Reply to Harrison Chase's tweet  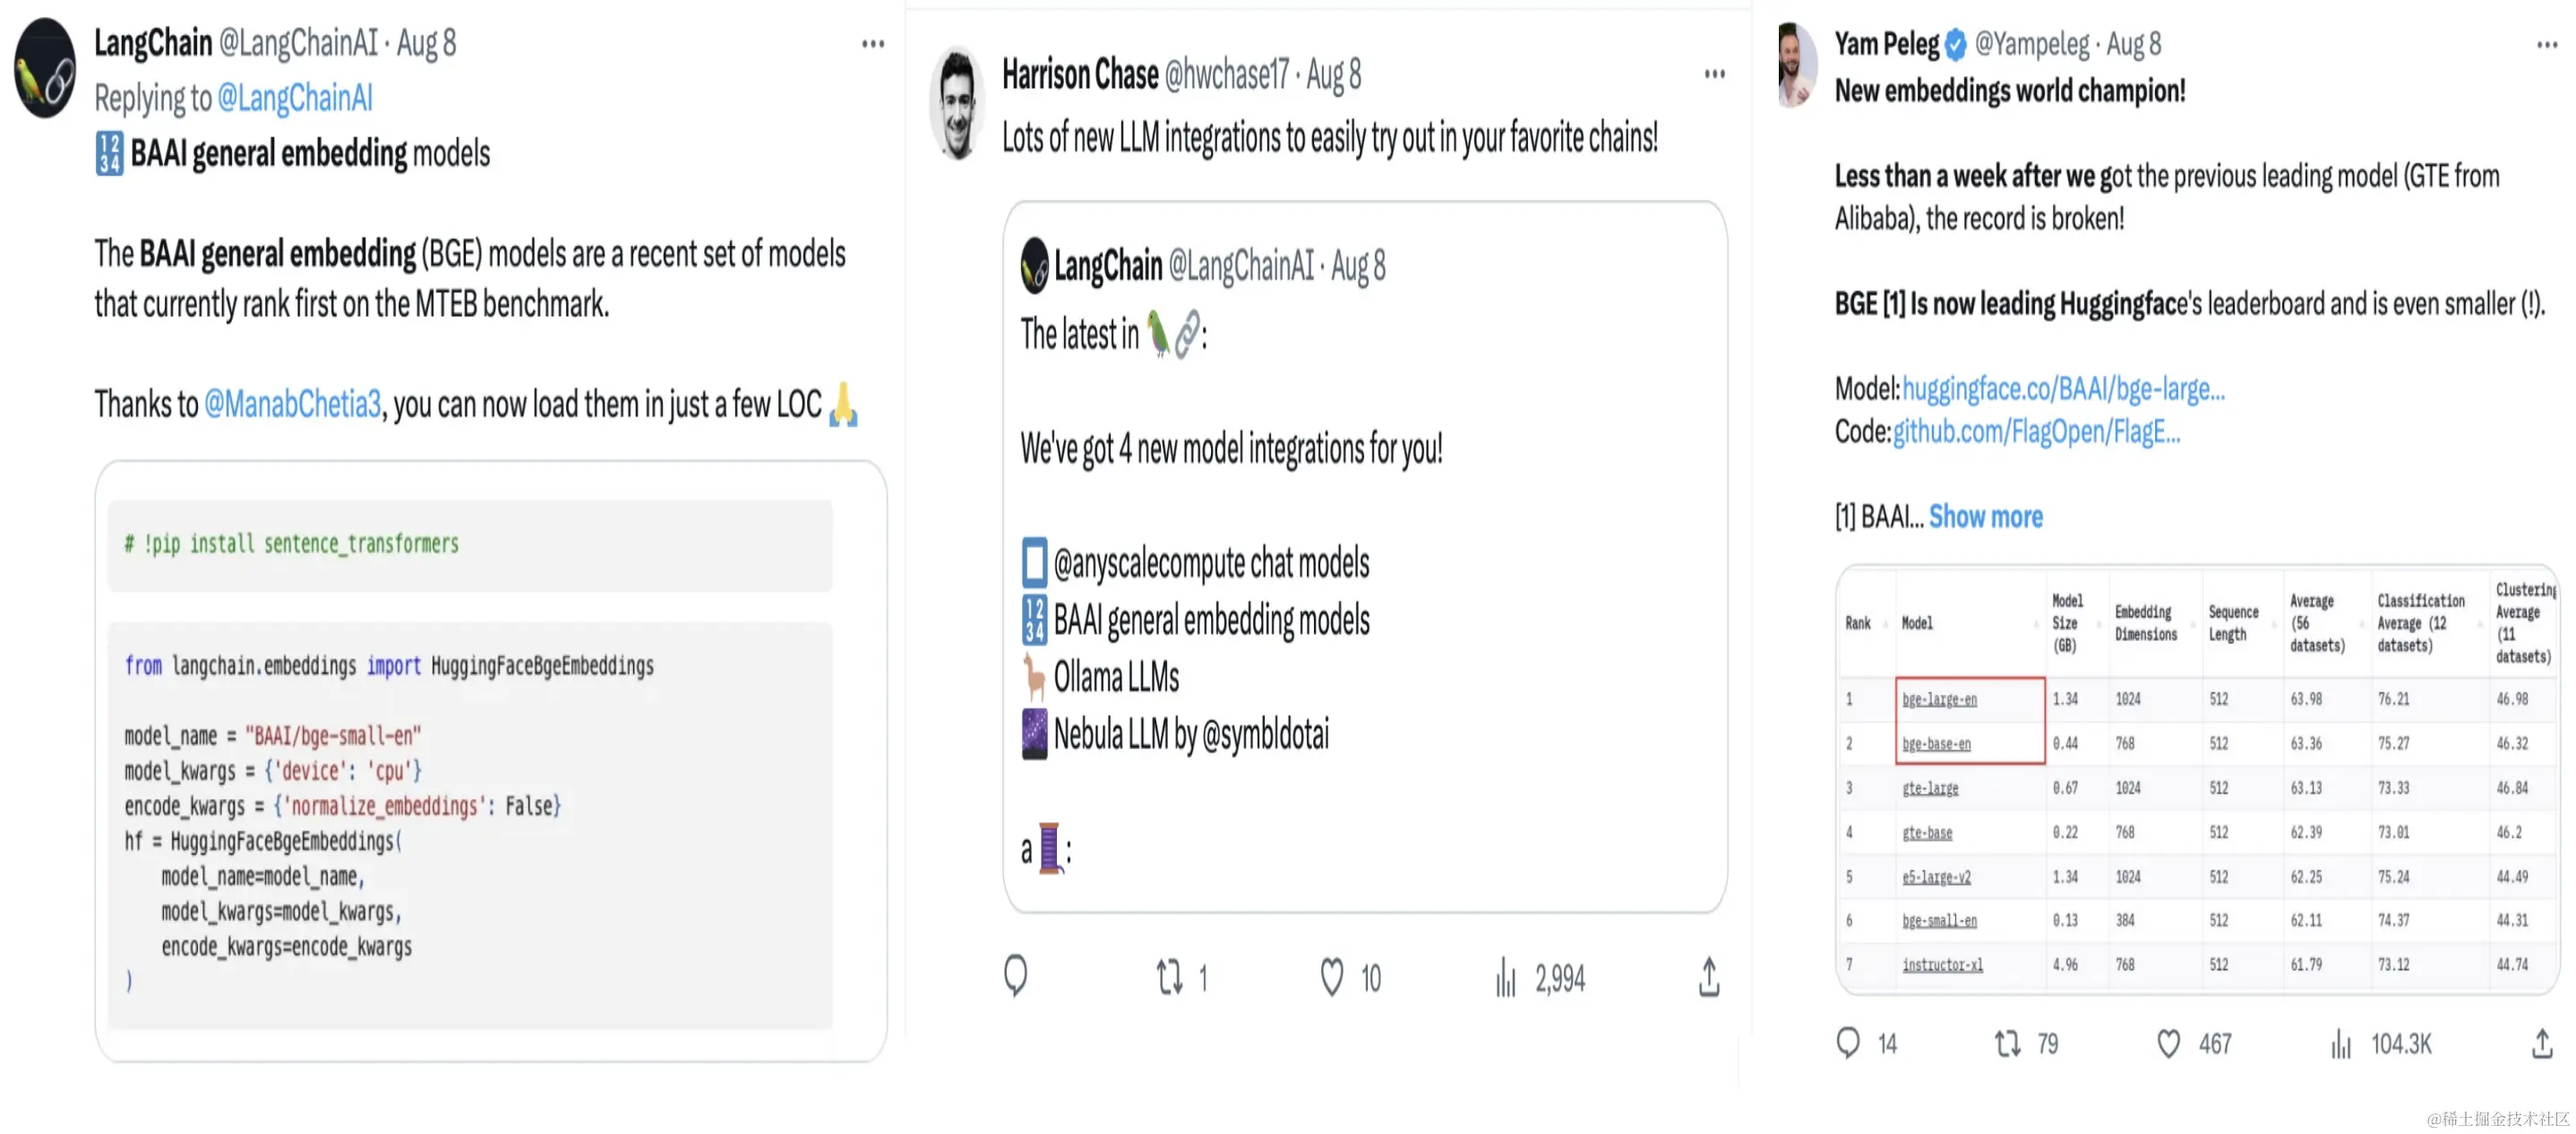(1015, 976)
